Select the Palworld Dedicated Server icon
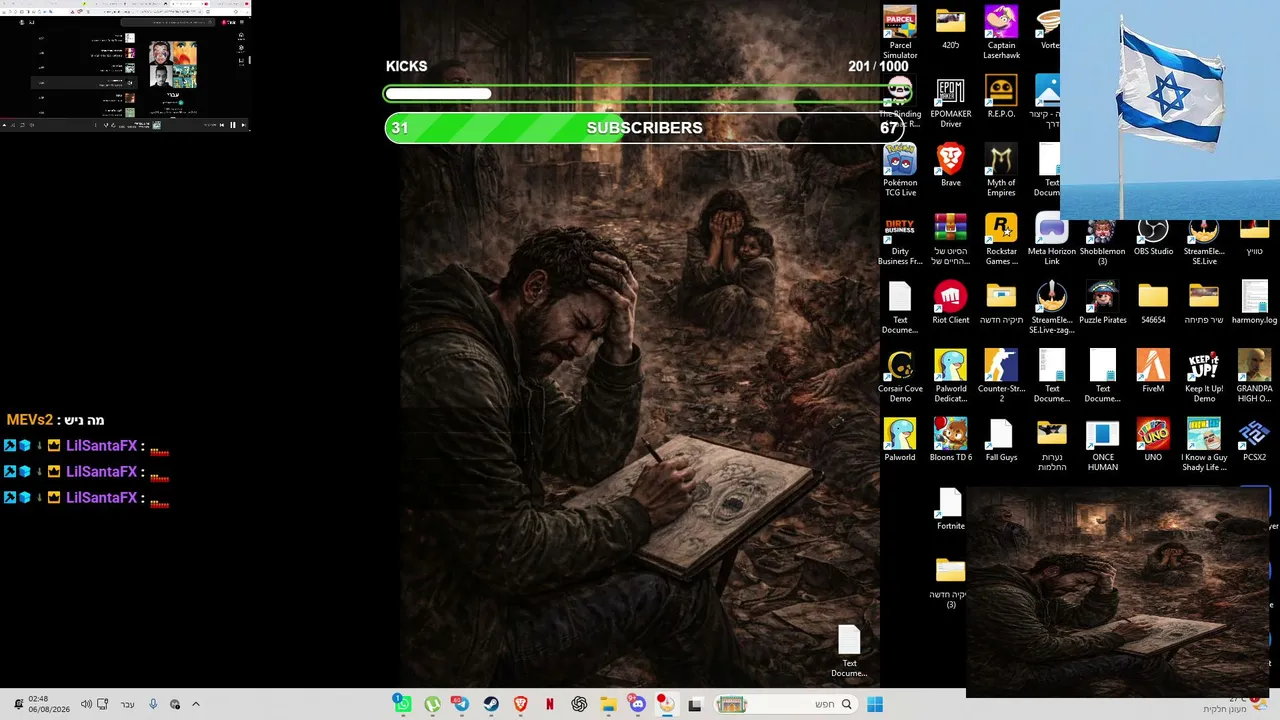 click(950, 376)
